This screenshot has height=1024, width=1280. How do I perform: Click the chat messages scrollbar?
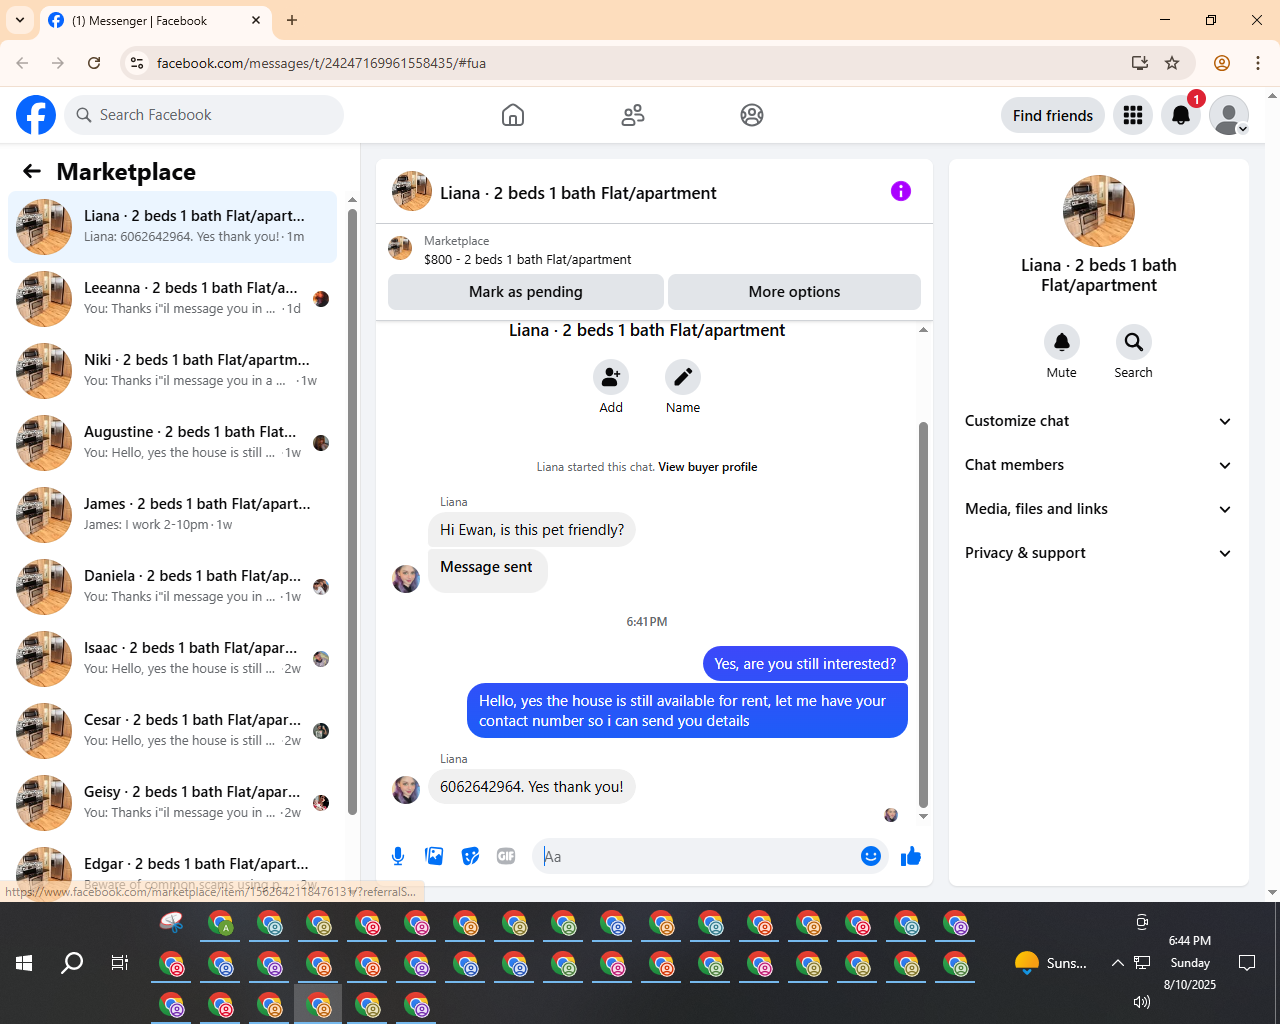(923, 614)
